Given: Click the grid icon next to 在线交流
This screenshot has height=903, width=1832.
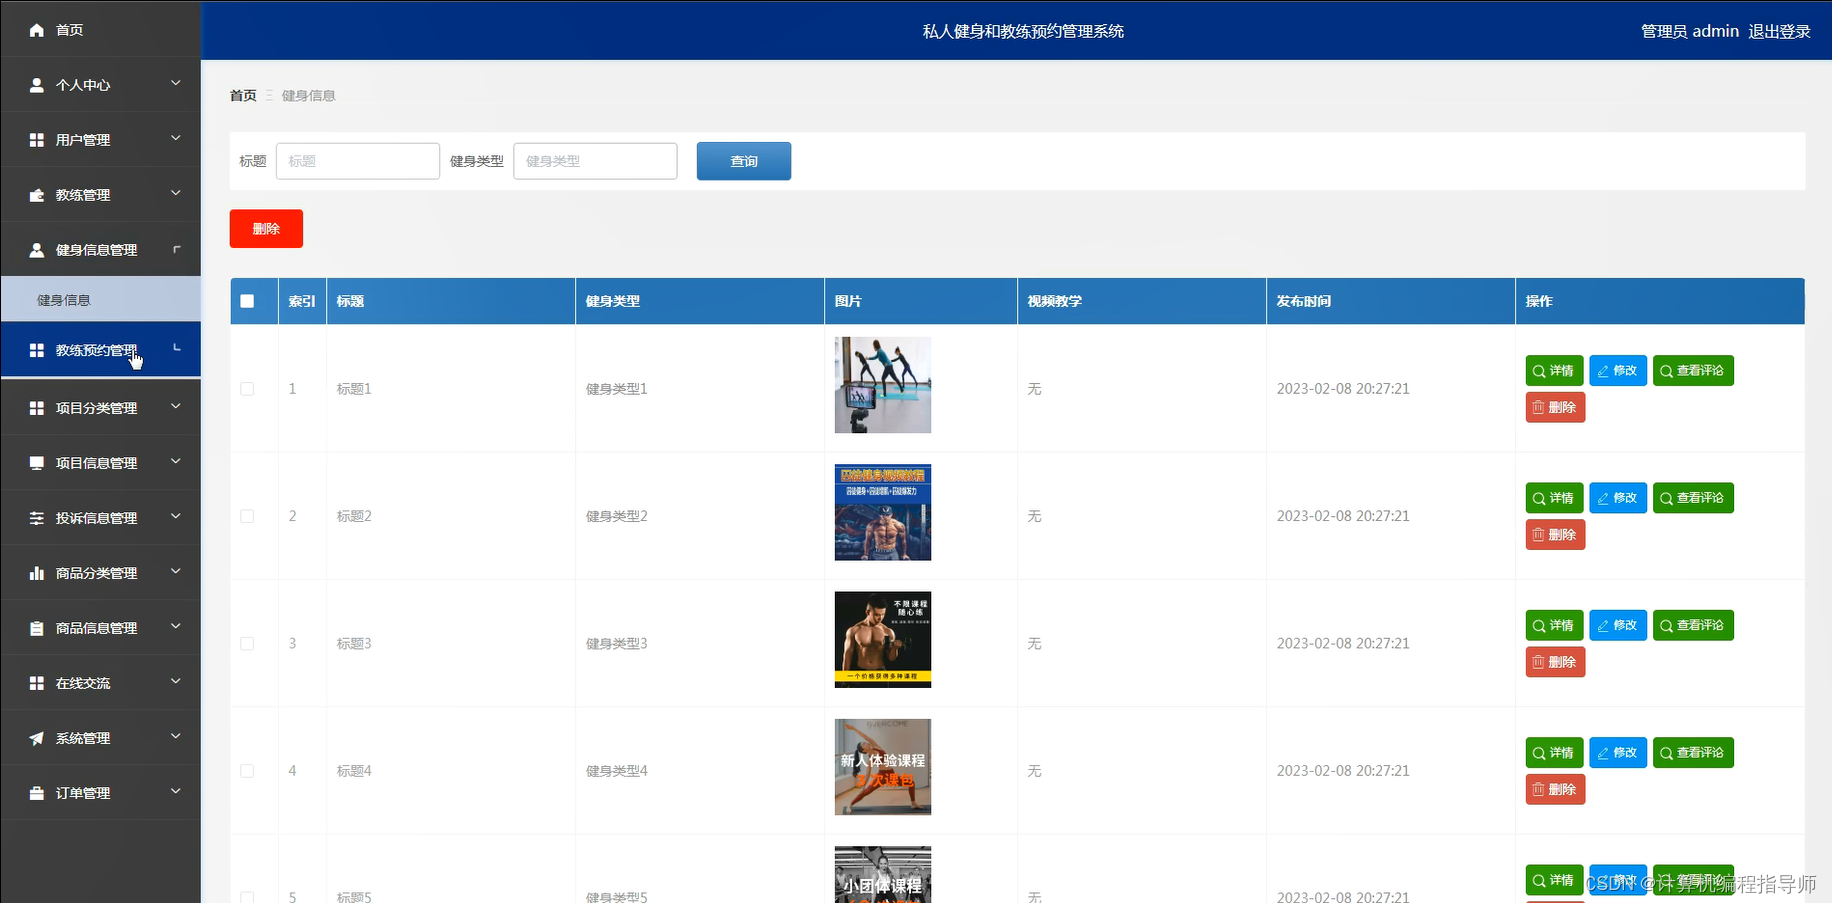Looking at the screenshot, I should tap(37, 683).
